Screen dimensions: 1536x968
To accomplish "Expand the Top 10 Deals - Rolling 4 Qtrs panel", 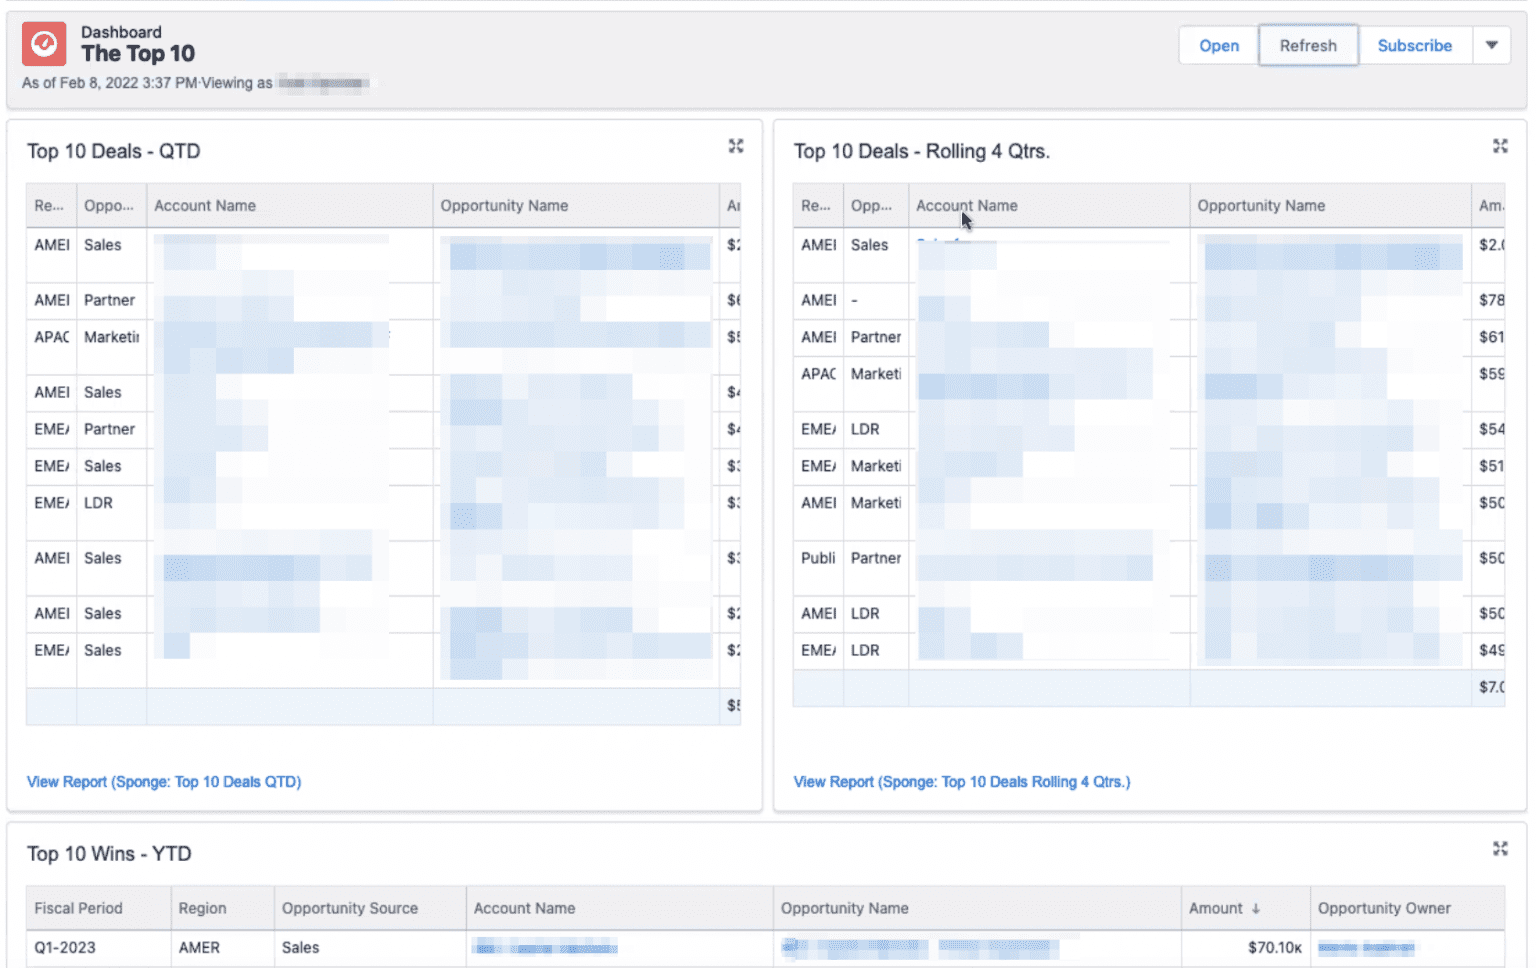I will click(x=1500, y=146).
